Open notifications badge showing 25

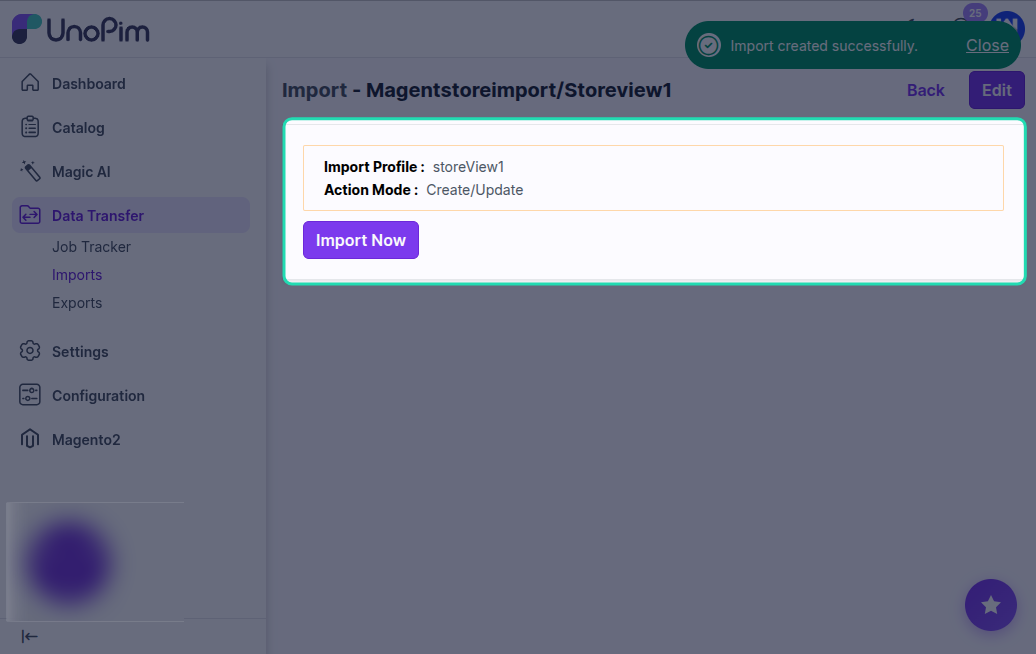point(975,13)
